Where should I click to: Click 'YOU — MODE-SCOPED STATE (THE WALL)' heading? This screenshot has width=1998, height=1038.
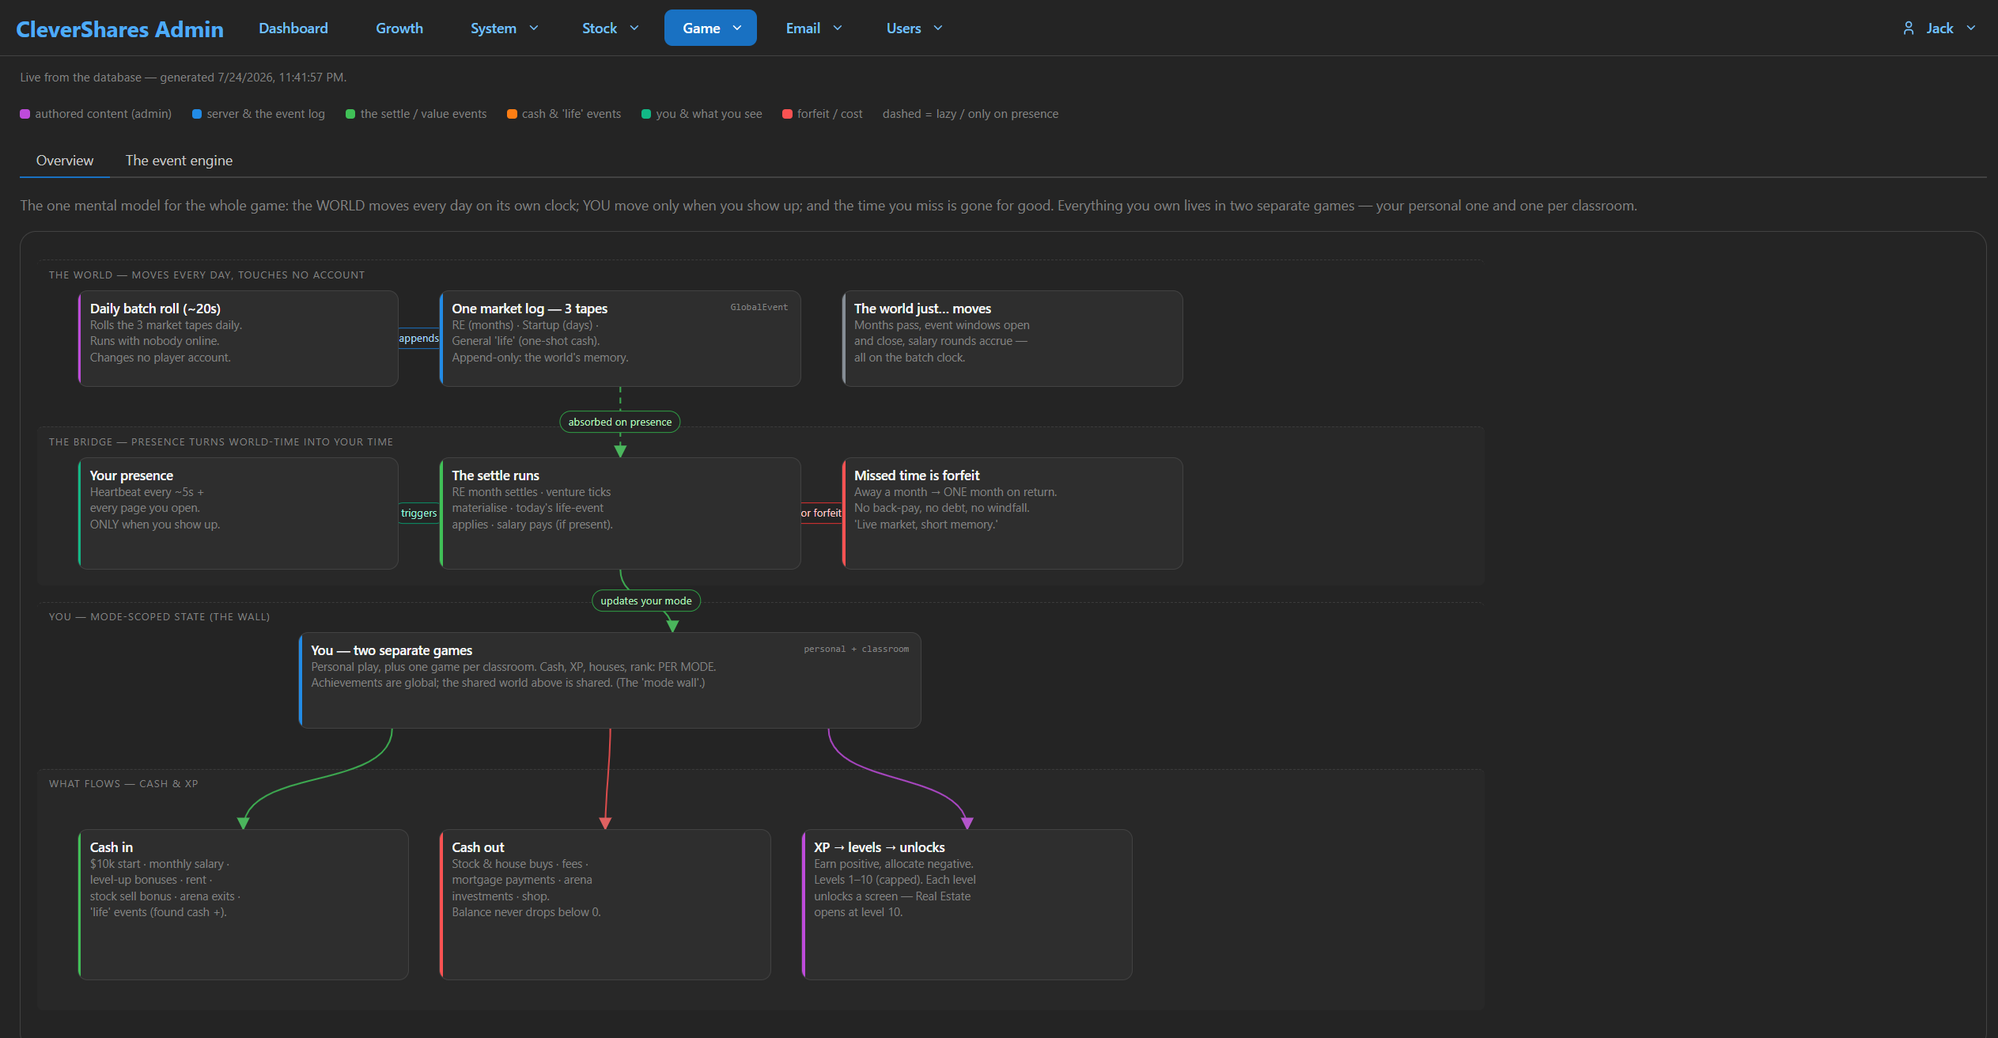click(159, 617)
